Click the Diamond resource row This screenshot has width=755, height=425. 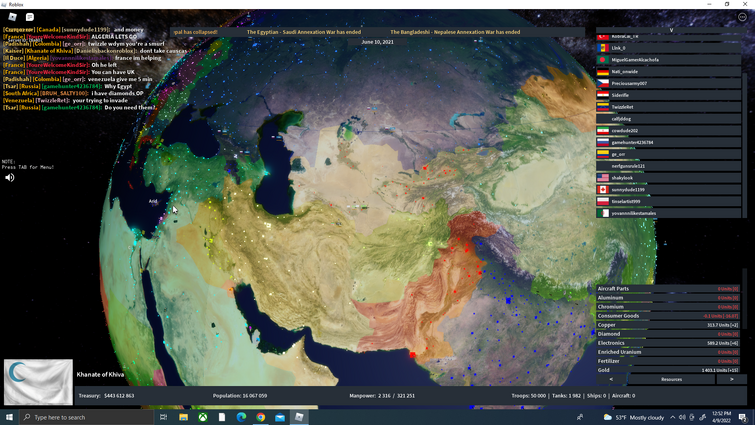(x=668, y=334)
